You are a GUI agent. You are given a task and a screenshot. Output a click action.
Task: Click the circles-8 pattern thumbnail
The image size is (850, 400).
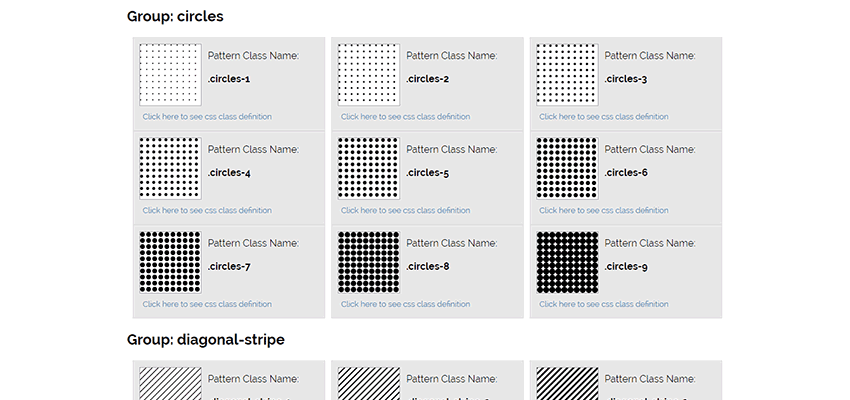[x=369, y=262]
